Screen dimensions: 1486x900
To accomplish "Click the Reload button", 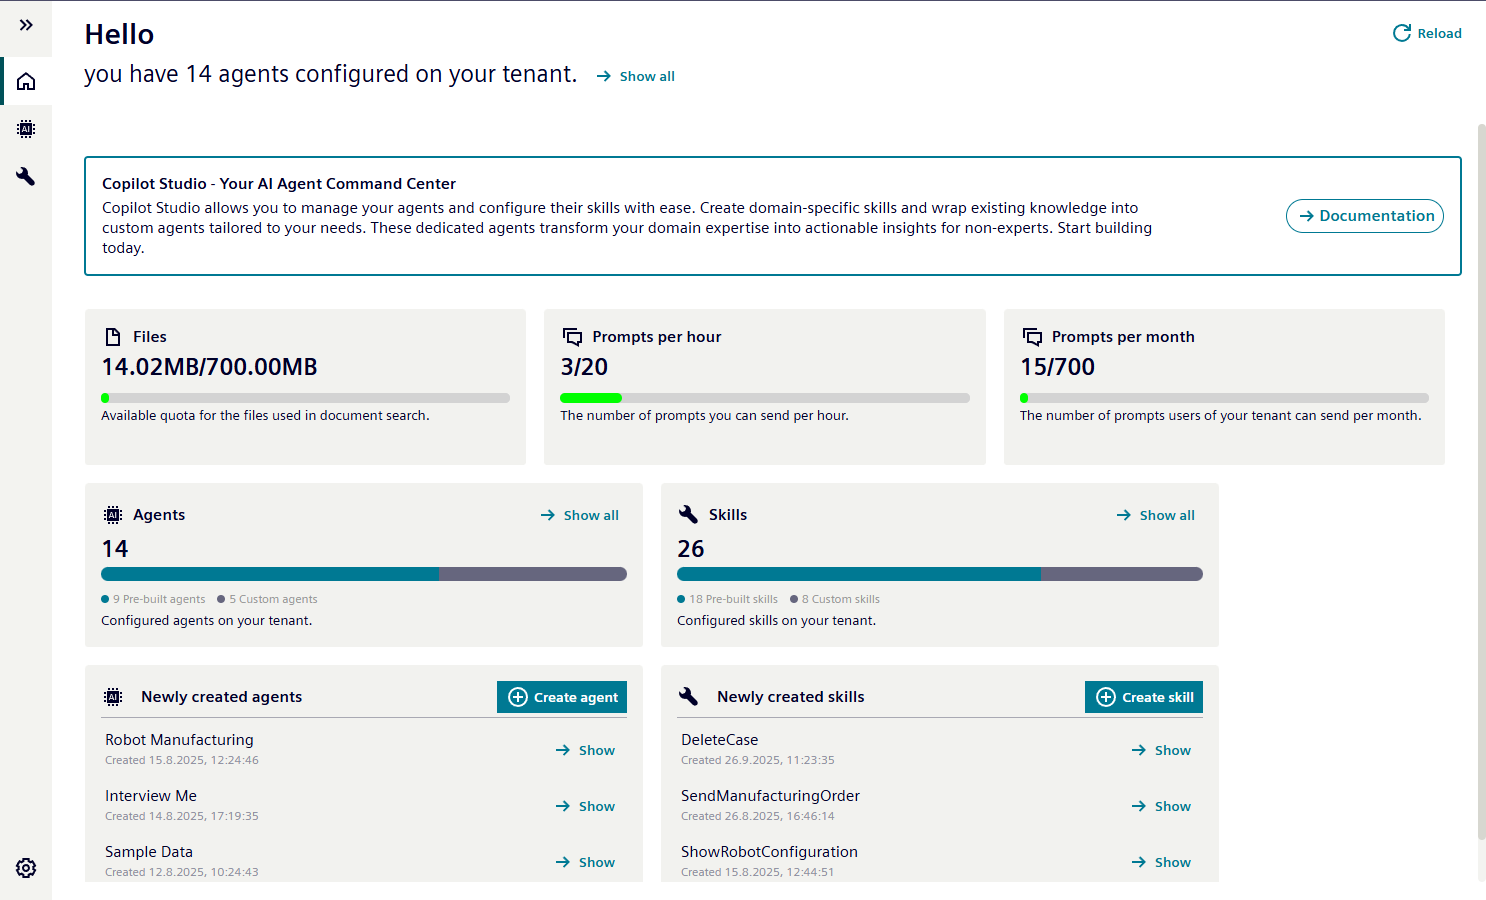I will click(1427, 33).
